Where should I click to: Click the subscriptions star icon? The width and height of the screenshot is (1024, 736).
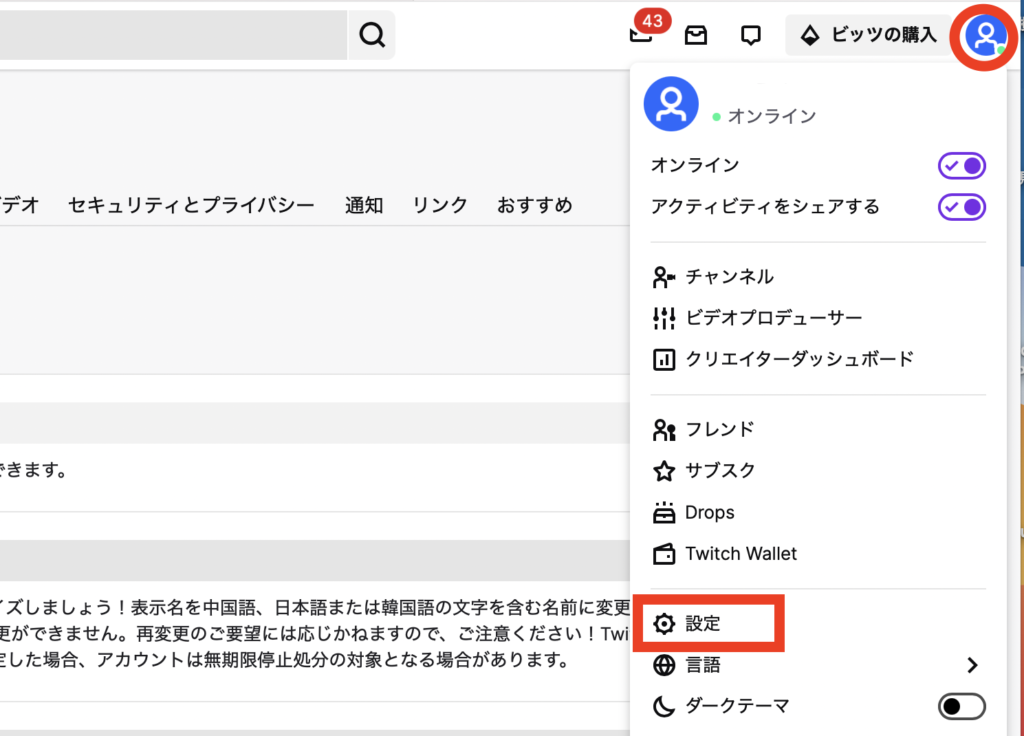click(664, 471)
